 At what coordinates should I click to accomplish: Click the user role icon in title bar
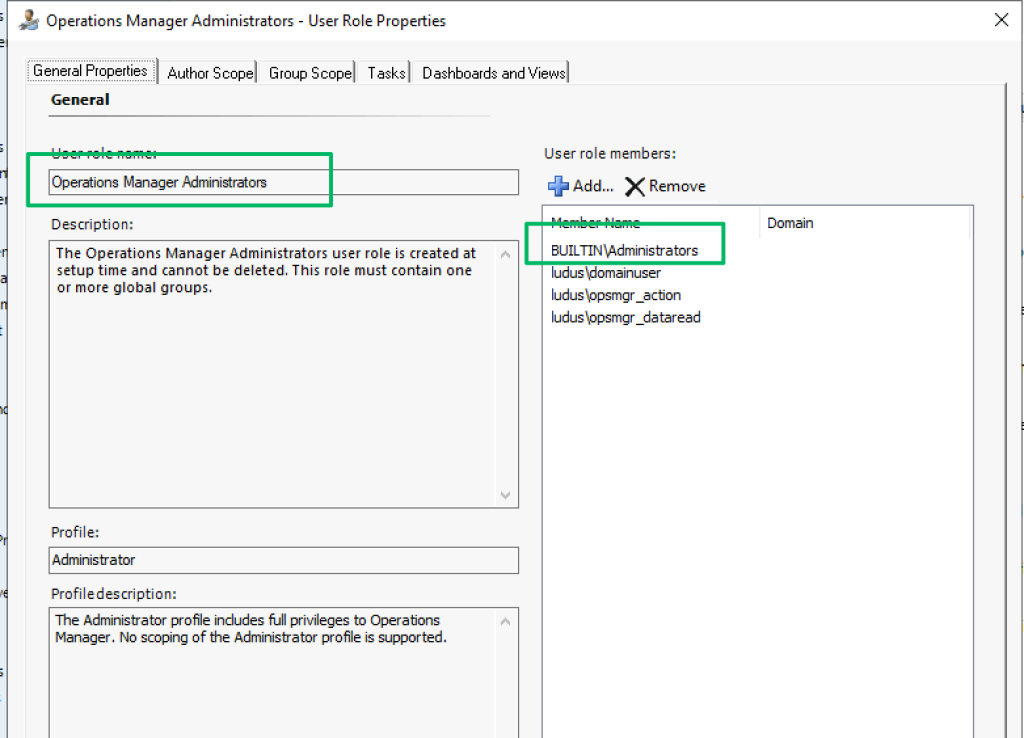[x=29, y=20]
